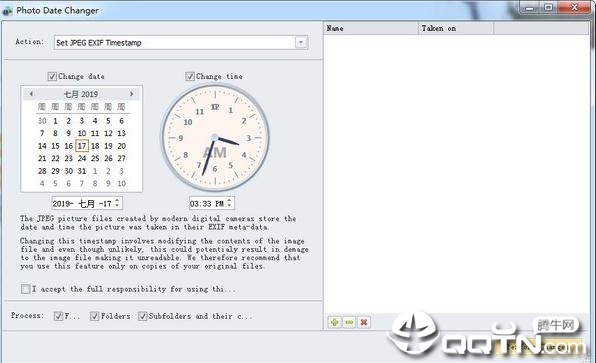596x363 pixels.
Task: Click the time field stepper arrows
Action: (229, 203)
